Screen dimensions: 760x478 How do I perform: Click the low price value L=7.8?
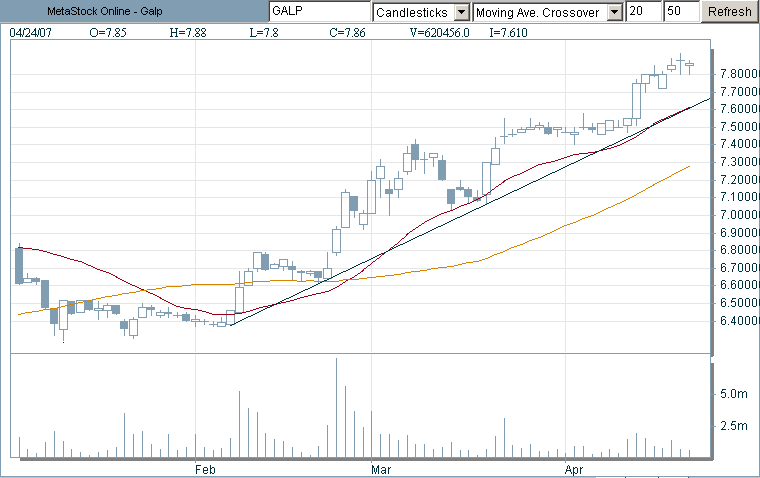coord(264,33)
